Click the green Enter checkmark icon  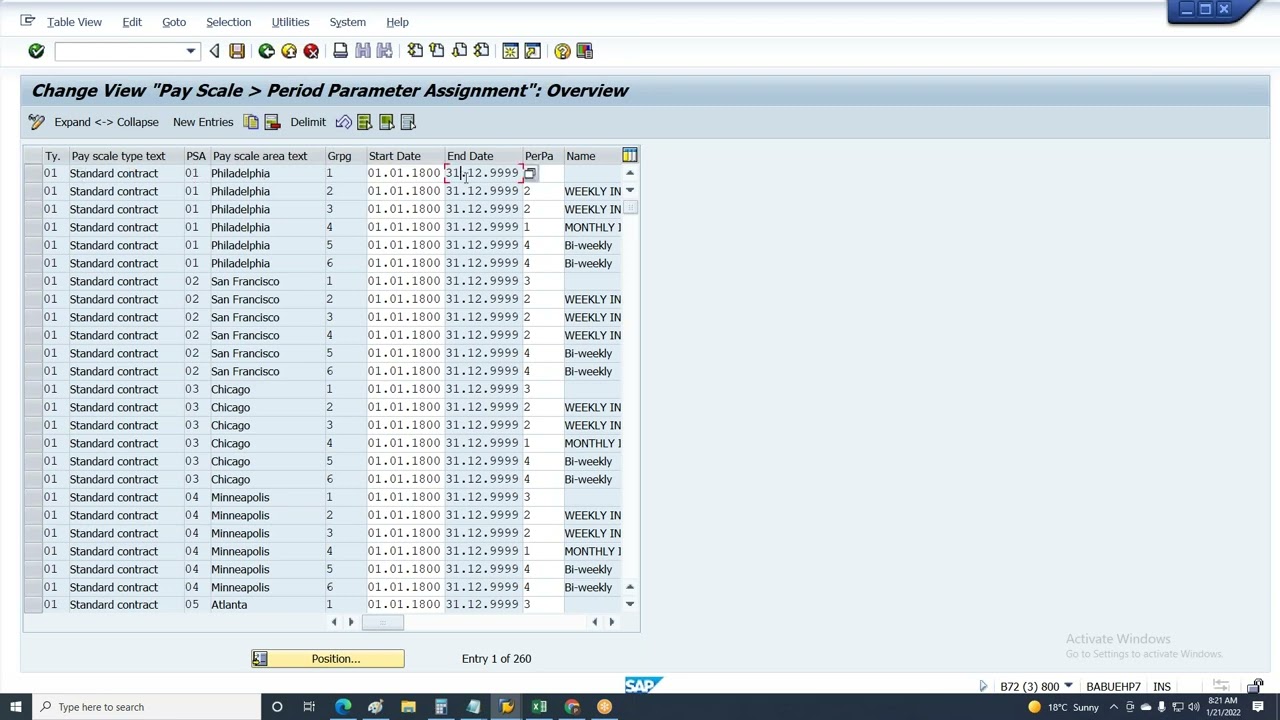[36, 51]
